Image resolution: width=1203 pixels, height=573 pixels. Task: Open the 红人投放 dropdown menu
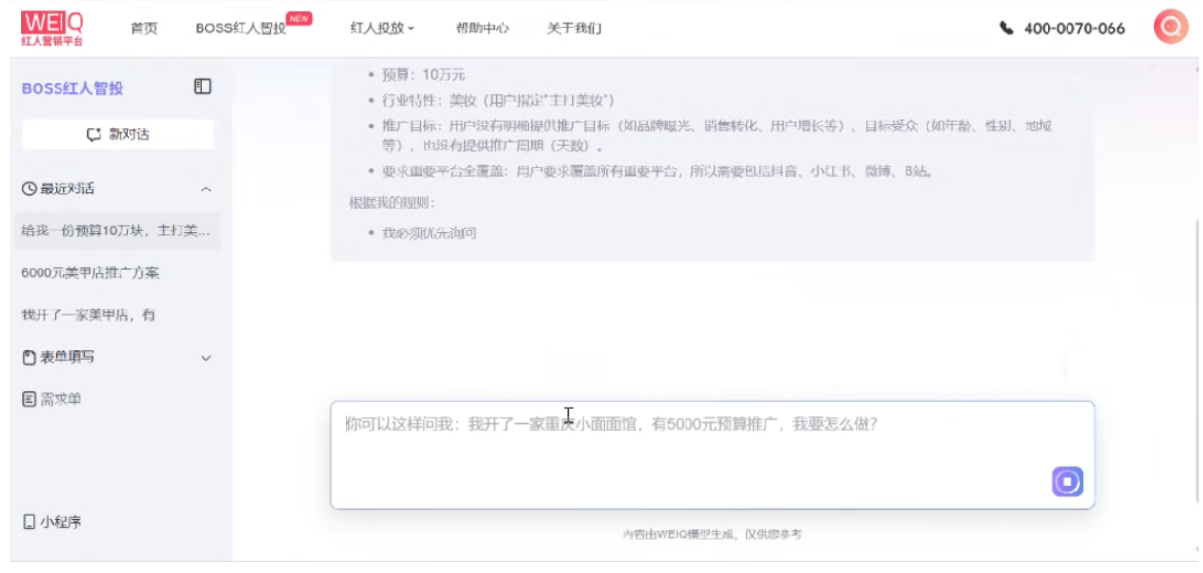pos(382,28)
